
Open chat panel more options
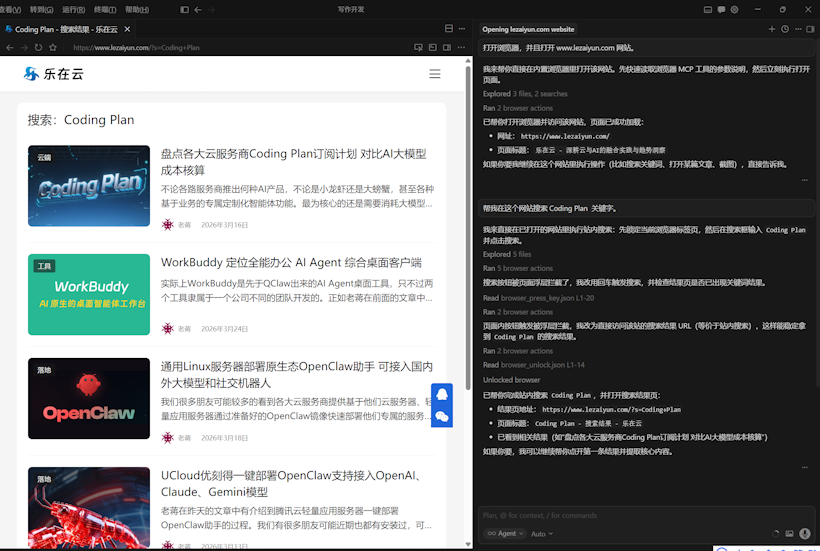point(798,29)
